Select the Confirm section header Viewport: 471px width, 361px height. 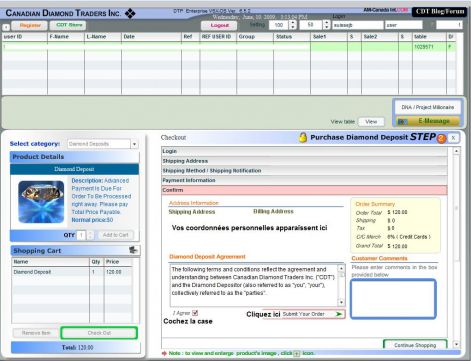[x=304, y=190]
